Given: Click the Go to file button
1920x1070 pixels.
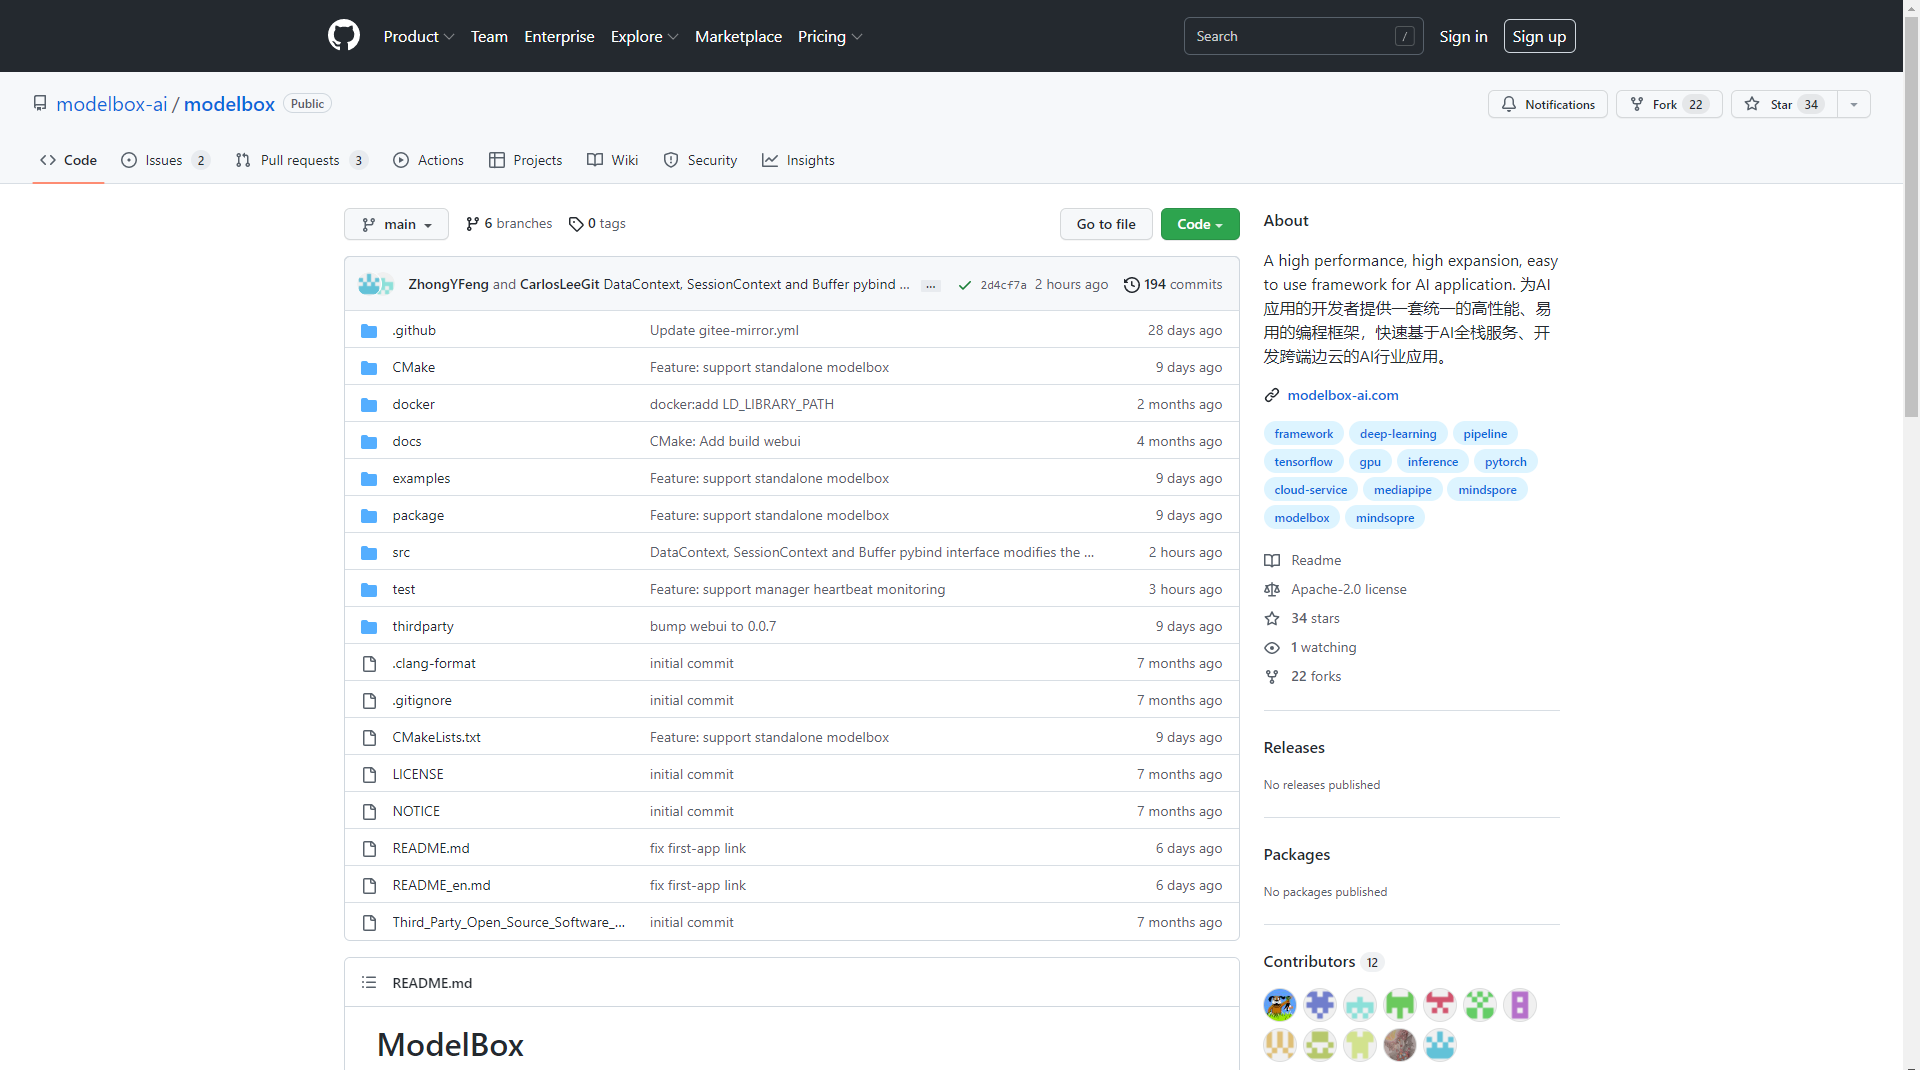Looking at the screenshot, I should click(1106, 224).
